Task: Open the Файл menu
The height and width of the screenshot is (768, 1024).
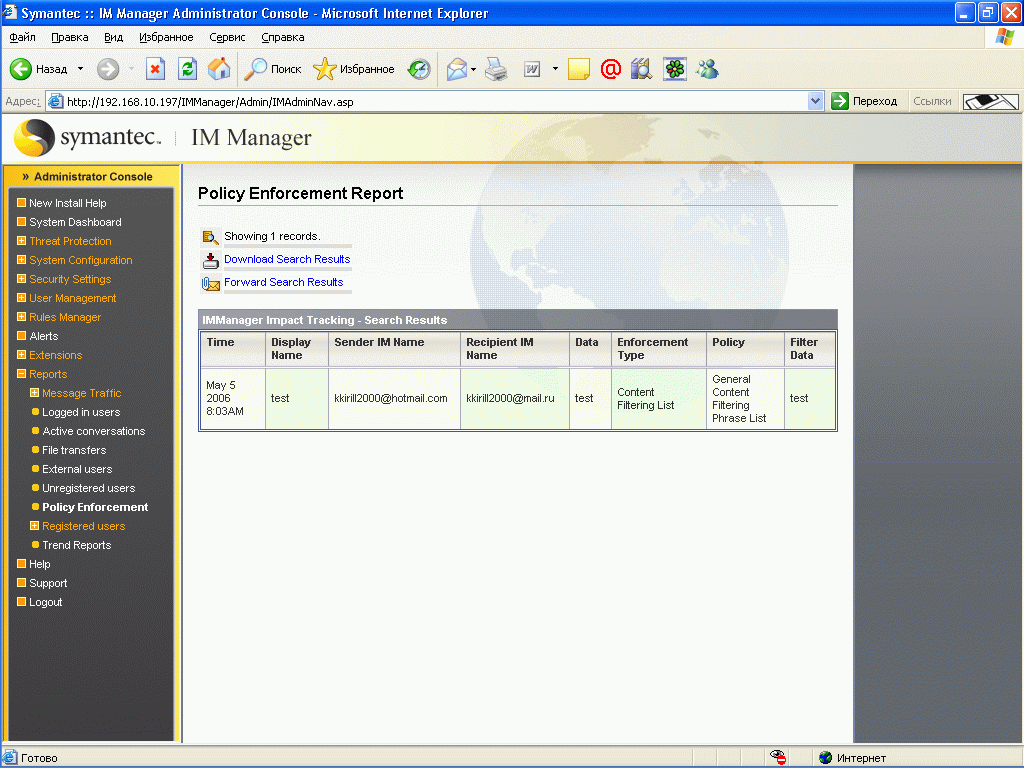Action: click(x=22, y=37)
